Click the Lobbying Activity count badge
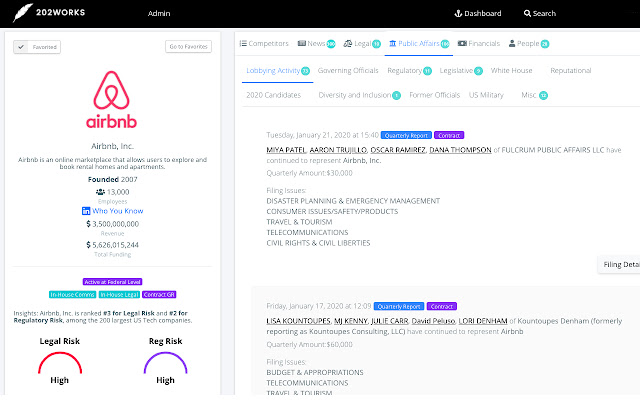Image resolution: width=640 pixels, height=400 pixels. (305, 71)
